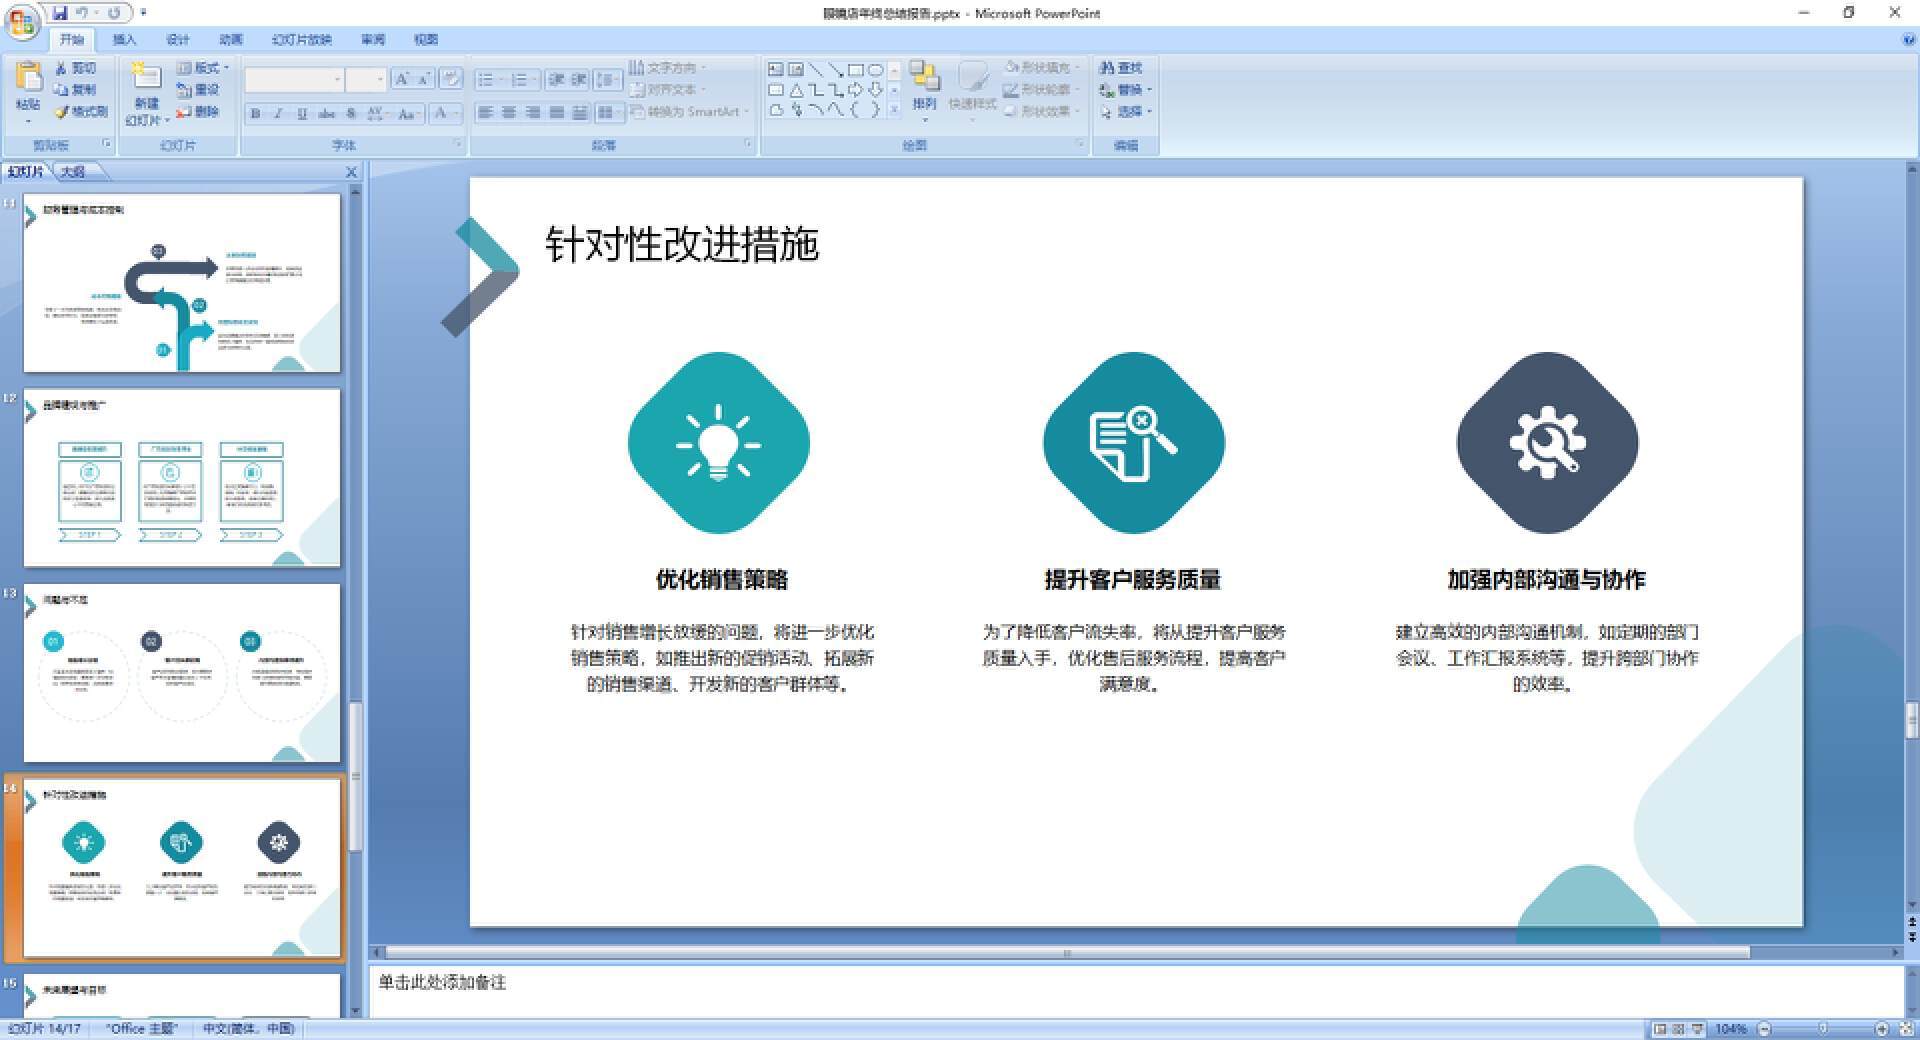Open the Shape Fill (形状填充) dropdown
The height and width of the screenshot is (1040, 1920).
pyautogui.click(x=1042, y=68)
